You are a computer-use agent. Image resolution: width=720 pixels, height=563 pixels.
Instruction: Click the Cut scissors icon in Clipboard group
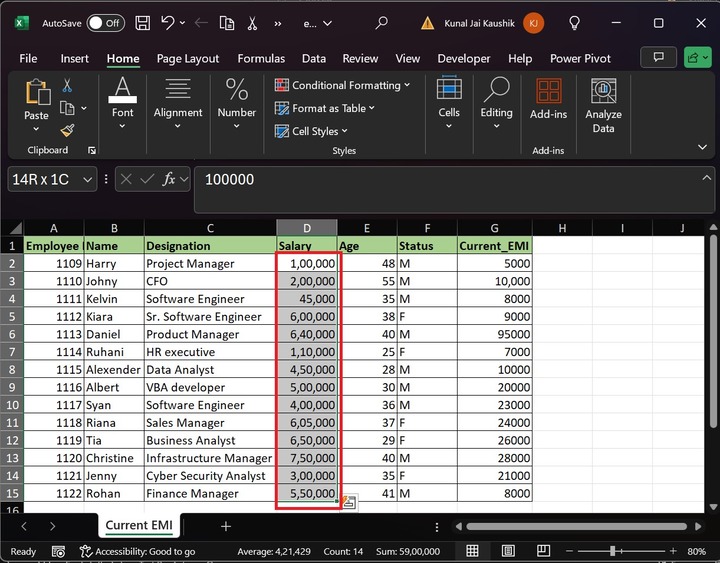[x=67, y=86]
